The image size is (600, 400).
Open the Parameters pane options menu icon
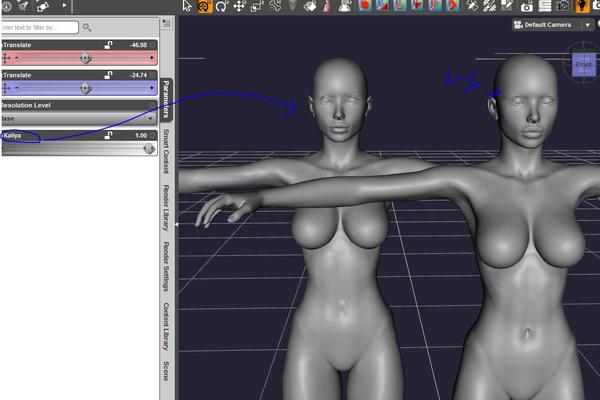coord(166,23)
